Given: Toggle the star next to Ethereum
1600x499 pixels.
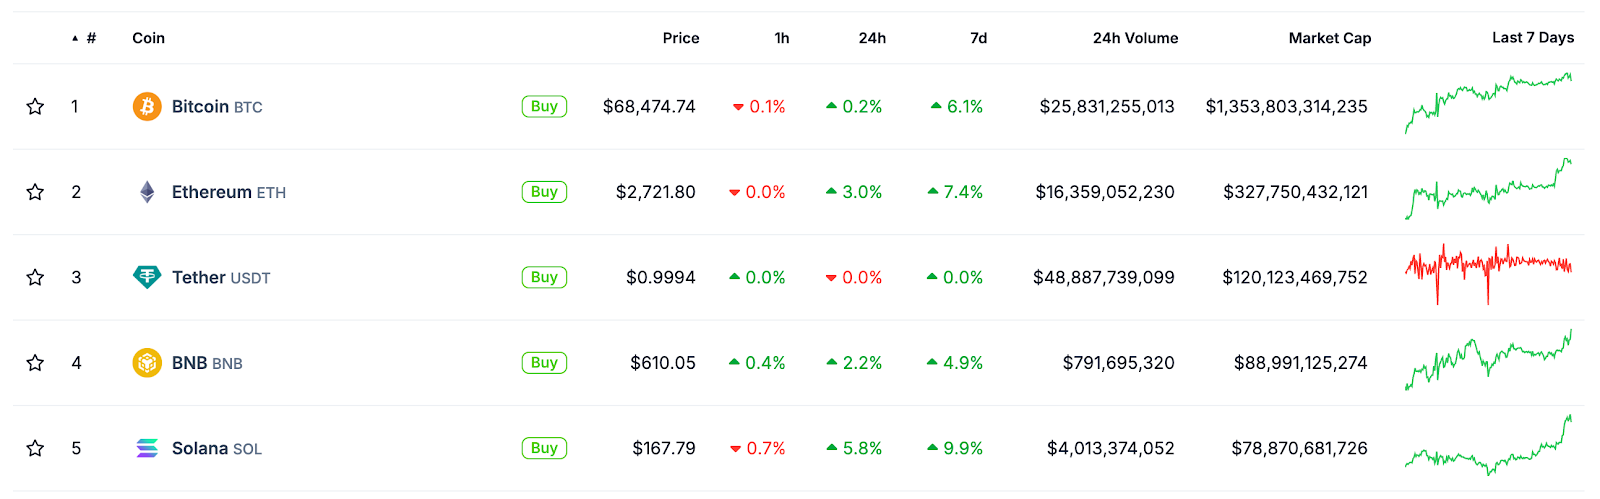Looking at the screenshot, I should [x=35, y=191].
